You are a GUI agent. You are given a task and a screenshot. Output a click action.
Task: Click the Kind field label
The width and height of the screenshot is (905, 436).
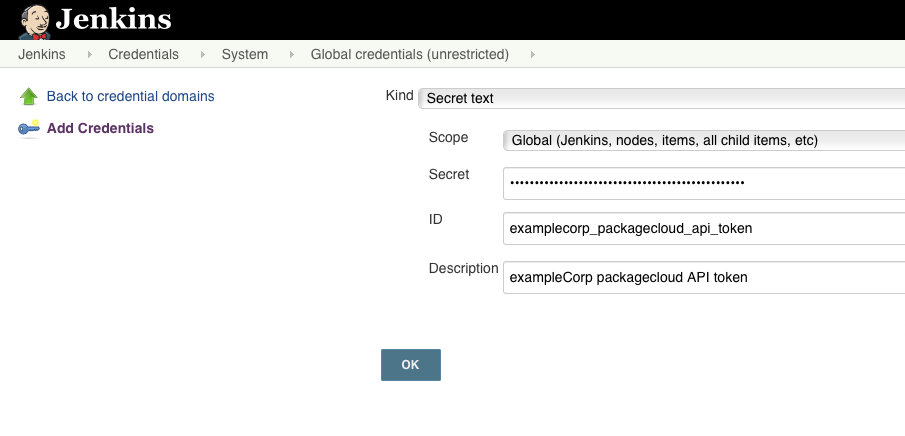399,96
